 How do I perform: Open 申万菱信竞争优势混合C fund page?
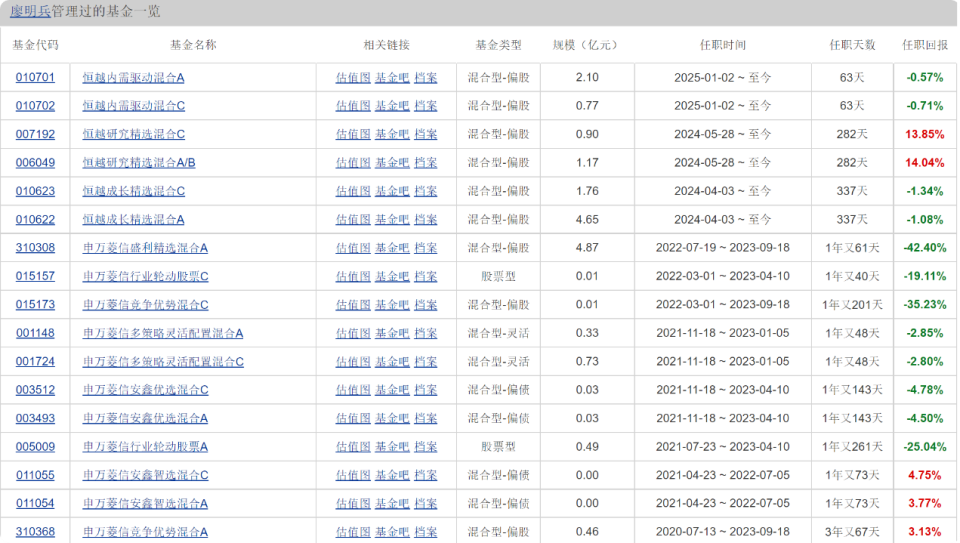click(x=145, y=305)
